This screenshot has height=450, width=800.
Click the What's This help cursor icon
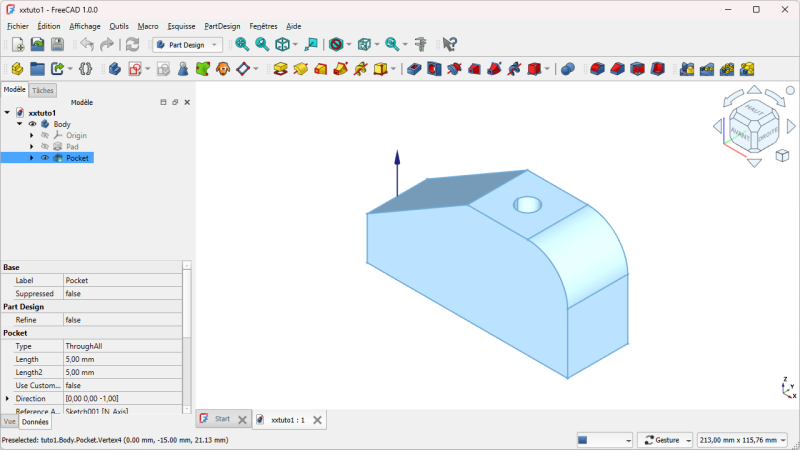tap(449, 44)
